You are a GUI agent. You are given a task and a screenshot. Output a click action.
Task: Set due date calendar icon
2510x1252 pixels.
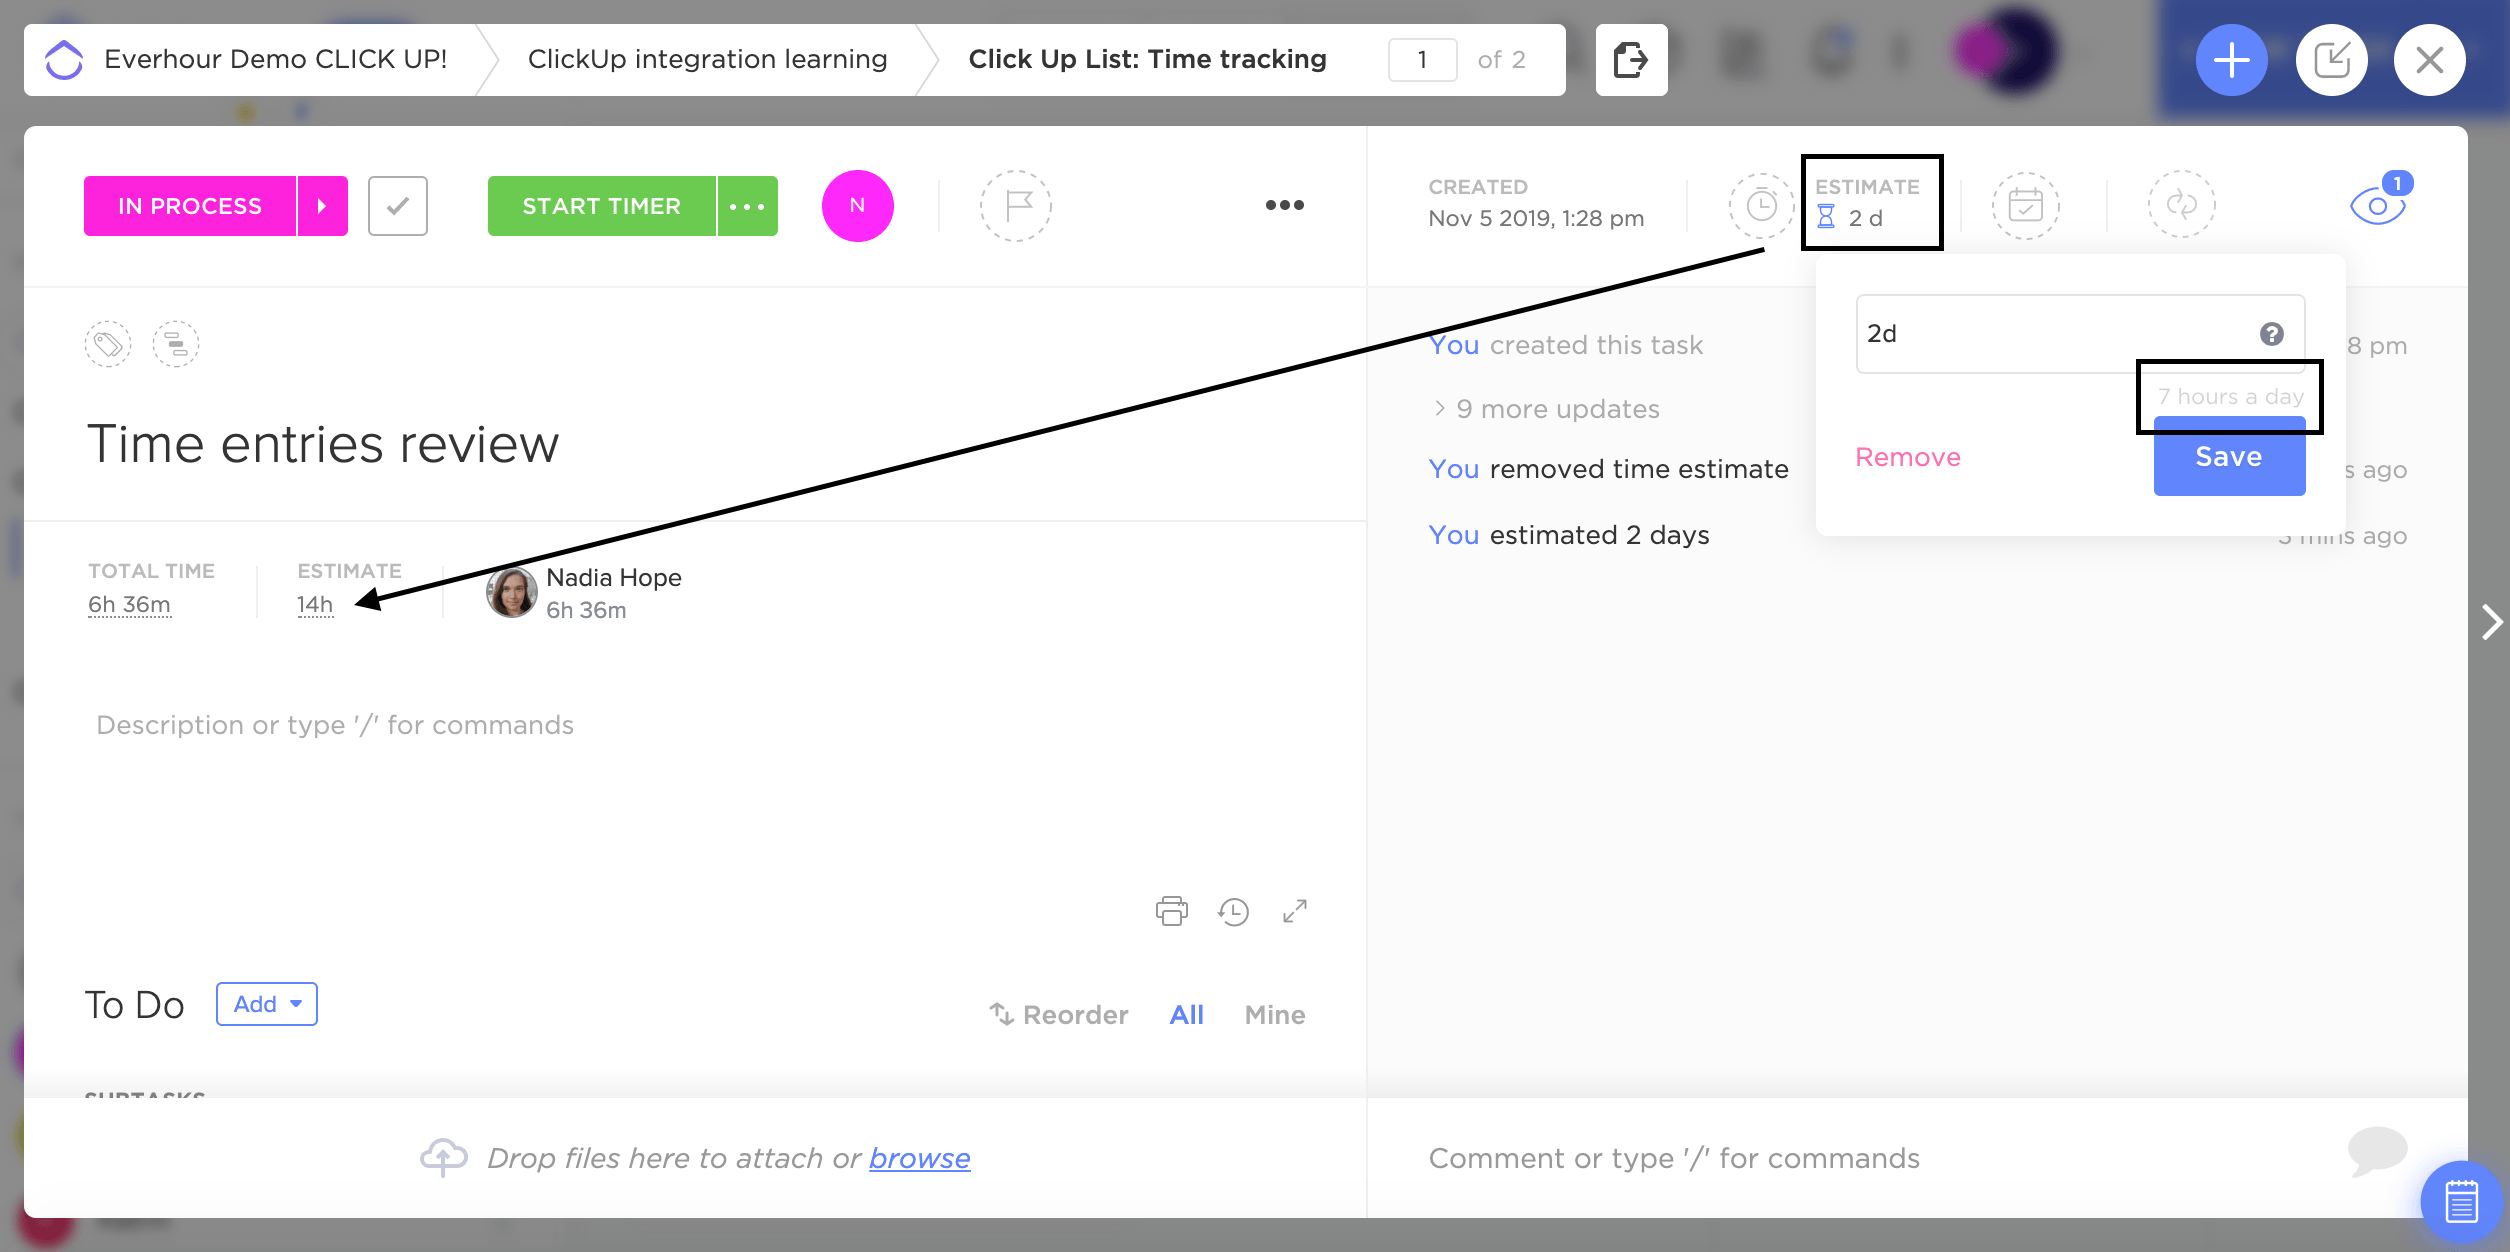point(2025,206)
